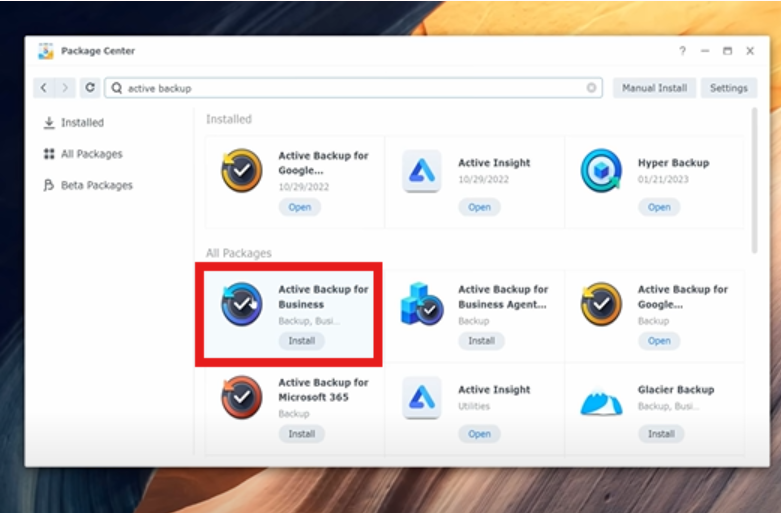Close the Package Center window
The height and width of the screenshot is (513, 781).
coord(750,51)
